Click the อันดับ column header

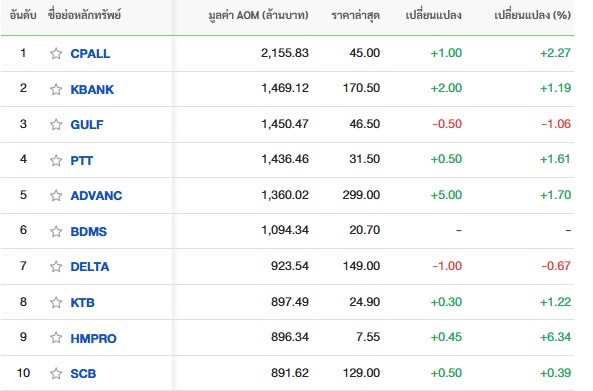coord(23,15)
